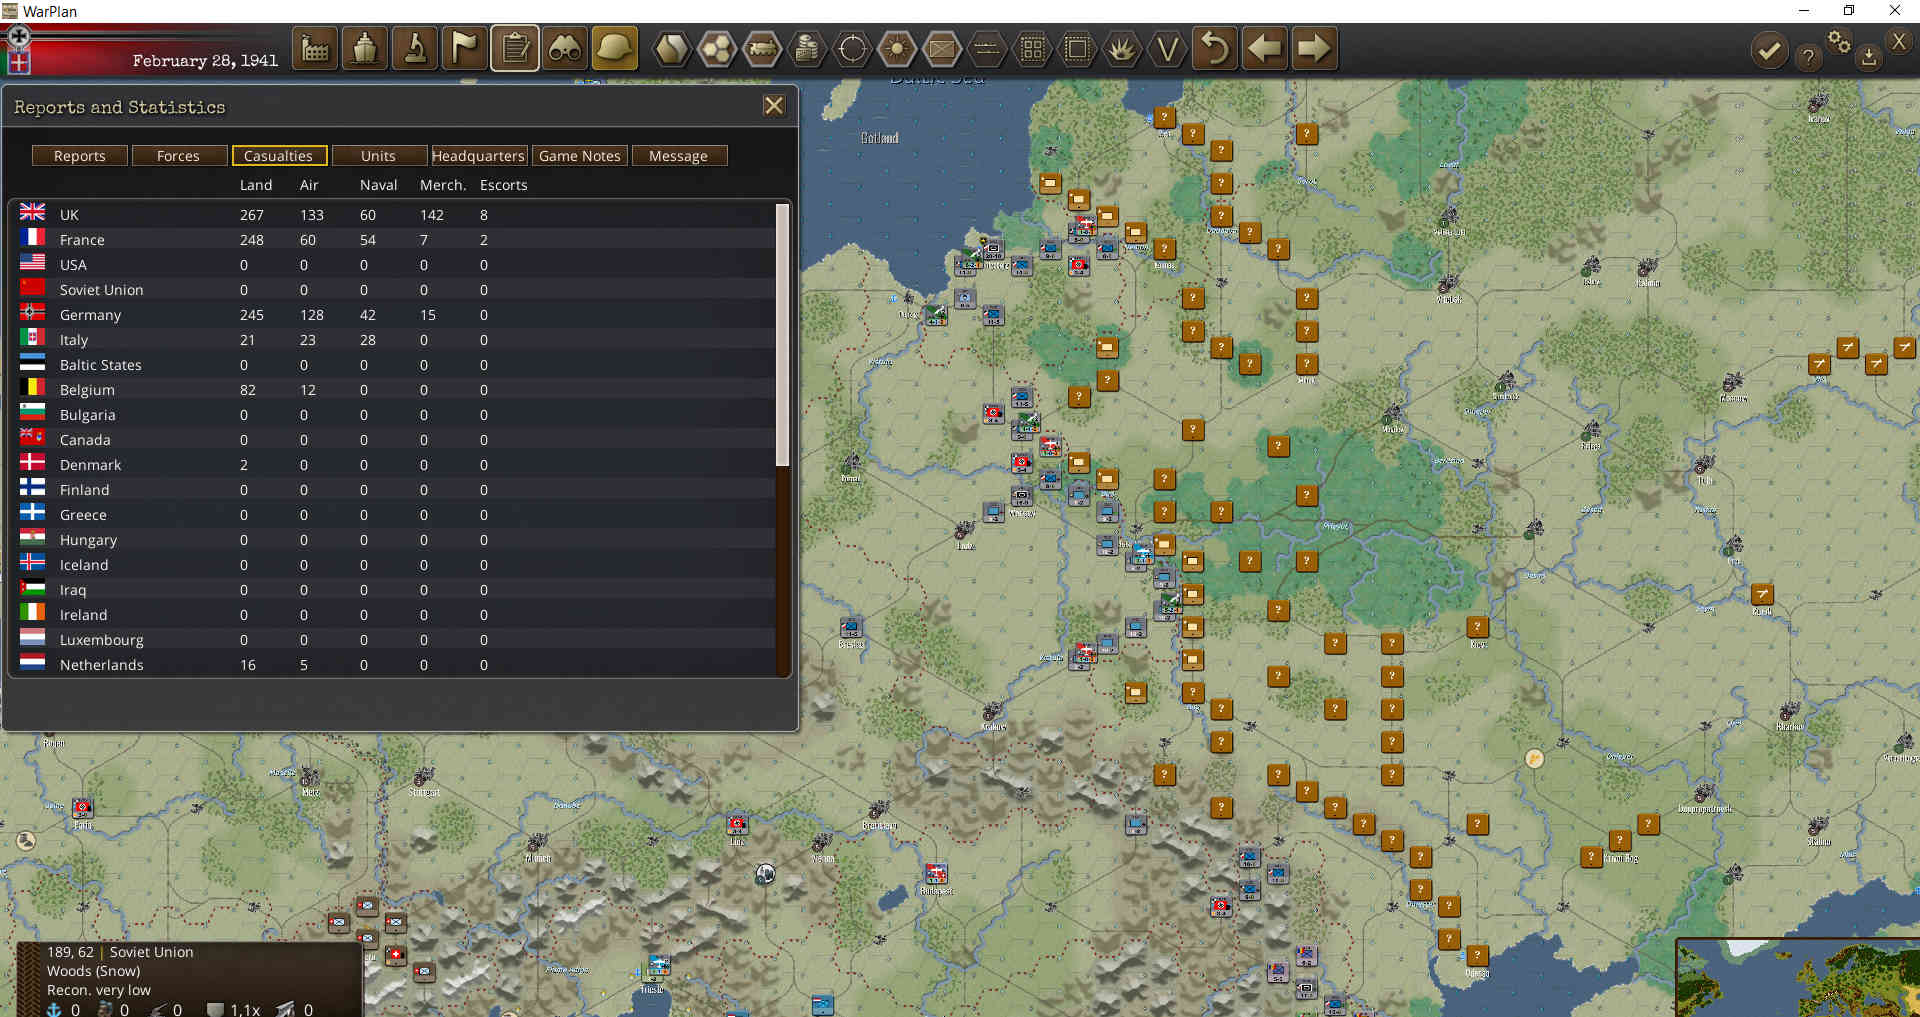This screenshot has width=1920, height=1017.
Task: Click the single square frame hex icon
Action: click(1077, 48)
